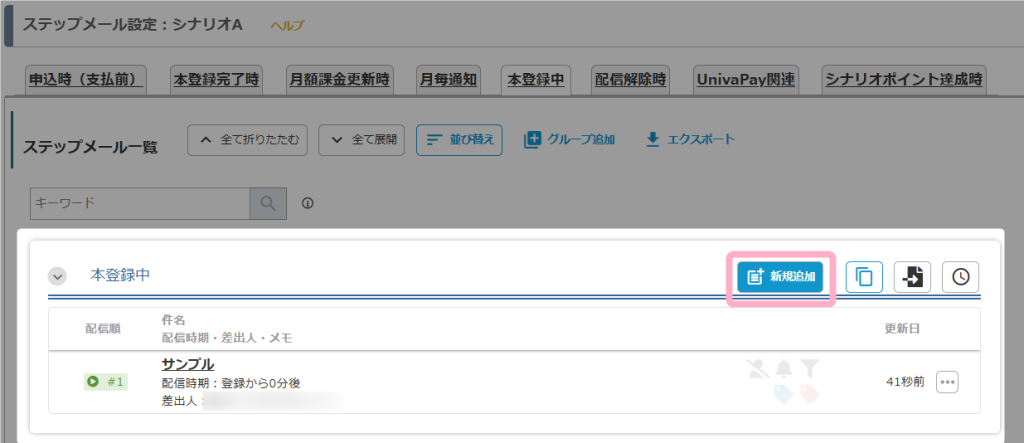Open the ヘルプ link
1024x443 pixels.
tap(287, 25)
